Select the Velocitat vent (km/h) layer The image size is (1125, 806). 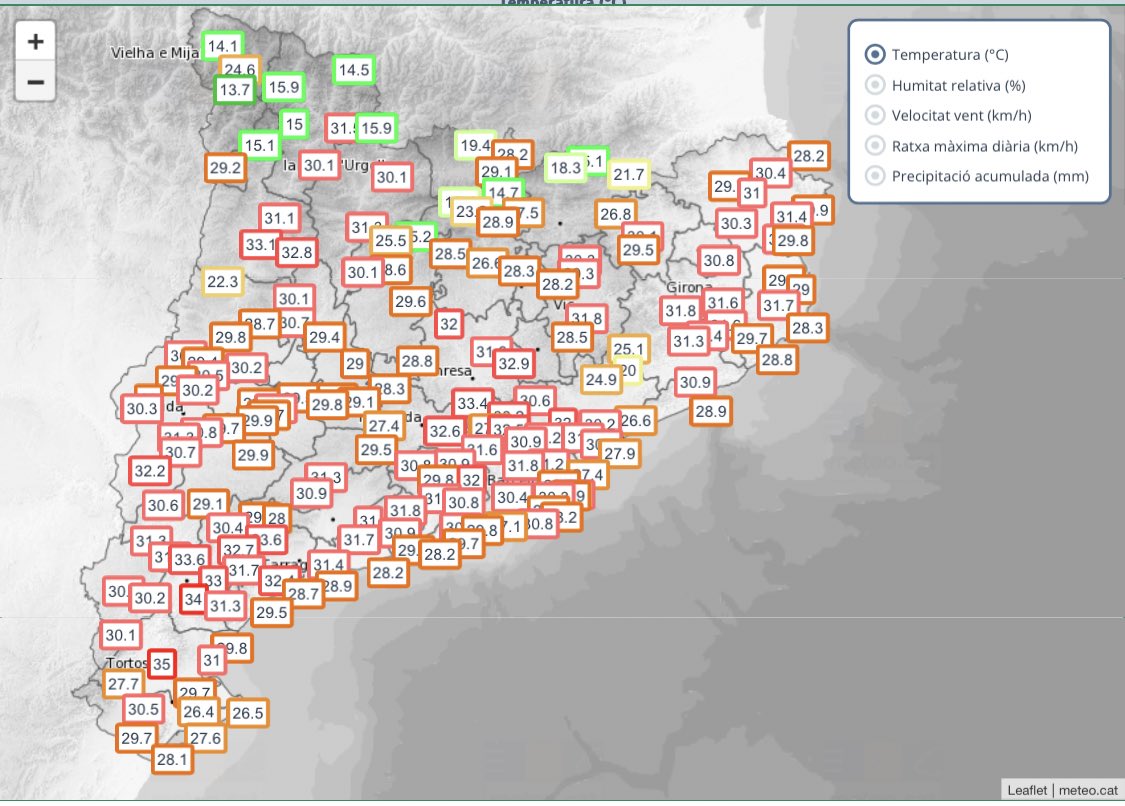click(x=875, y=116)
